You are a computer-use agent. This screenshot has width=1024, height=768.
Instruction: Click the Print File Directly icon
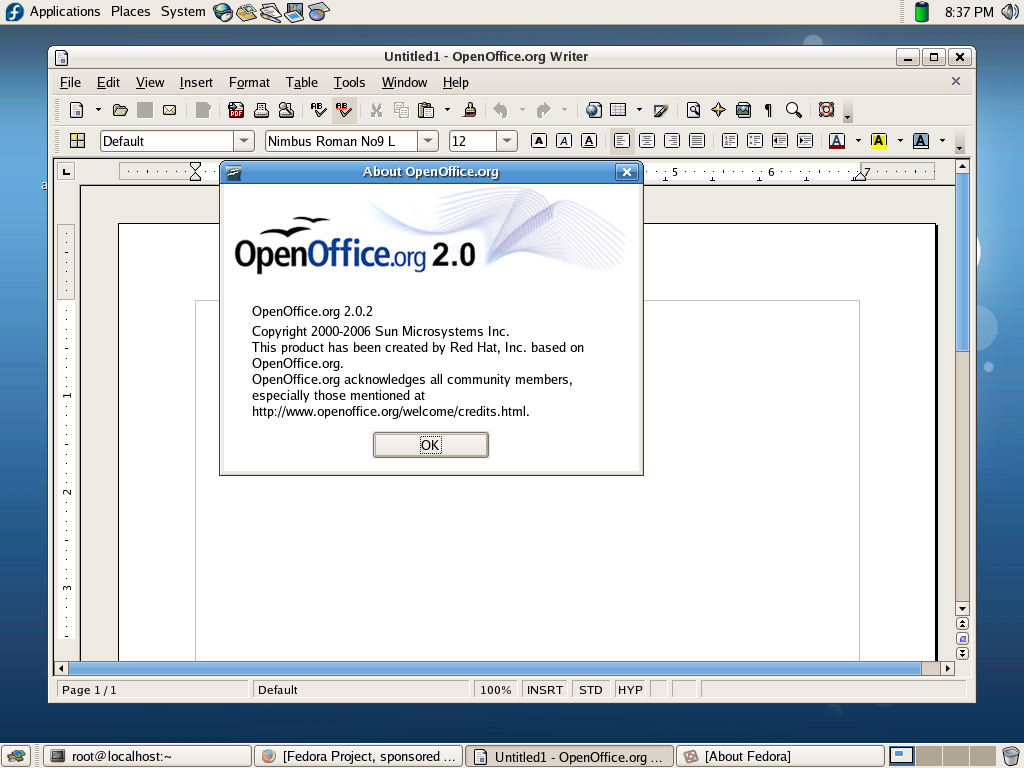(261, 110)
